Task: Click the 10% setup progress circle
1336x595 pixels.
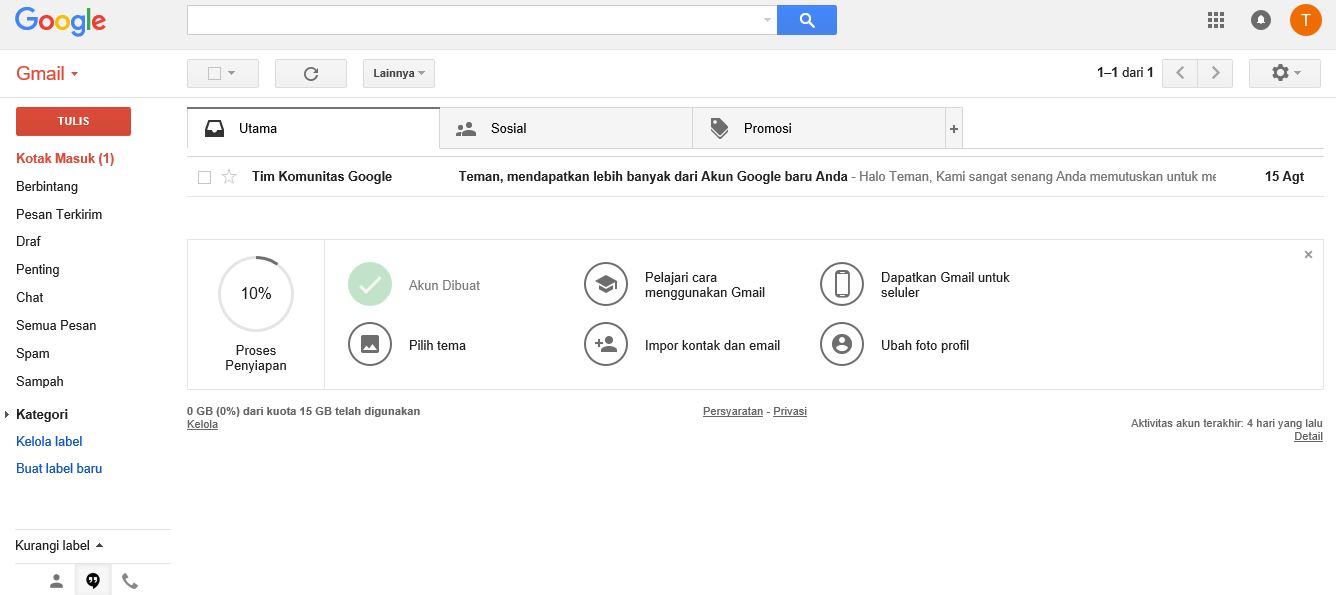Action: coord(255,293)
